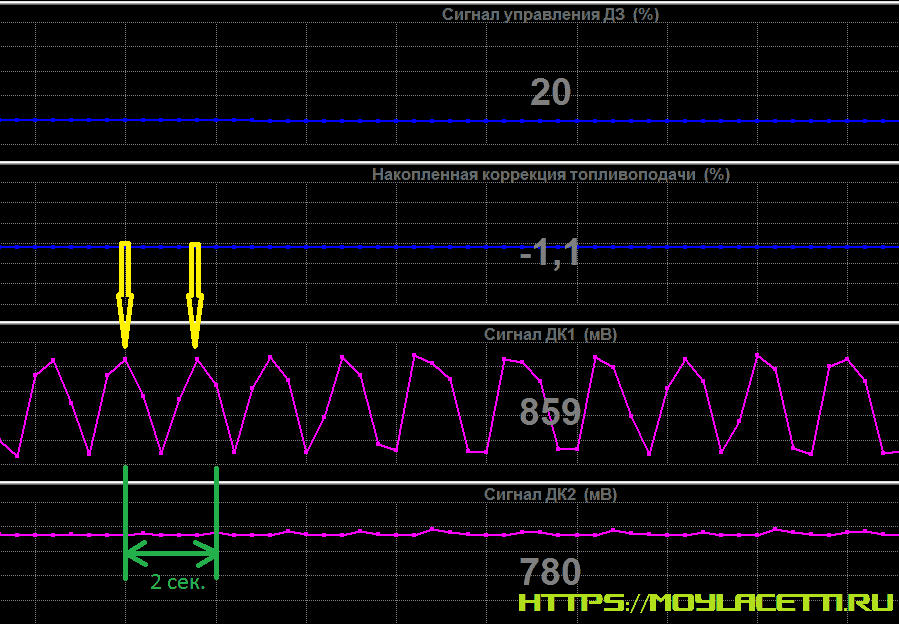Select the green double-headed horizontal arrow
899x624 pixels.
[x=171, y=549]
